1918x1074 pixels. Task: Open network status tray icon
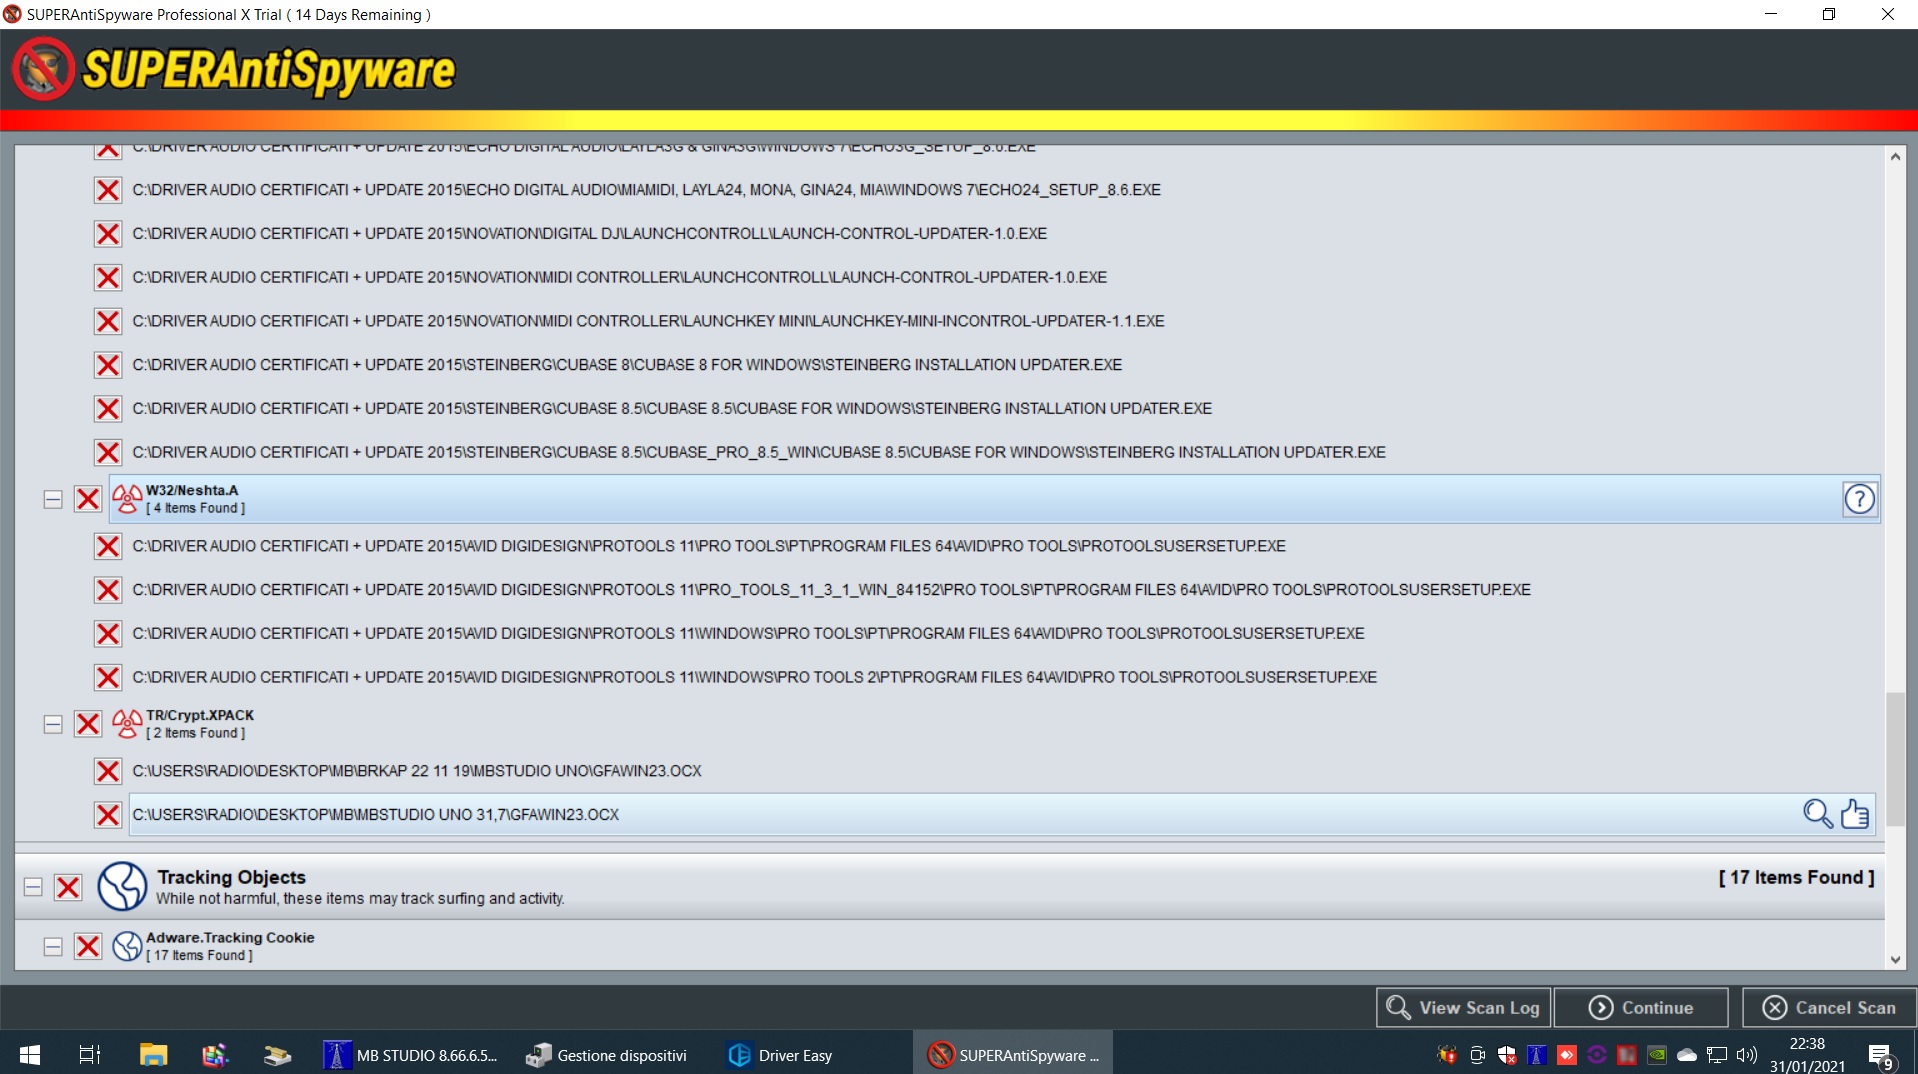(x=1717, y=1055)
